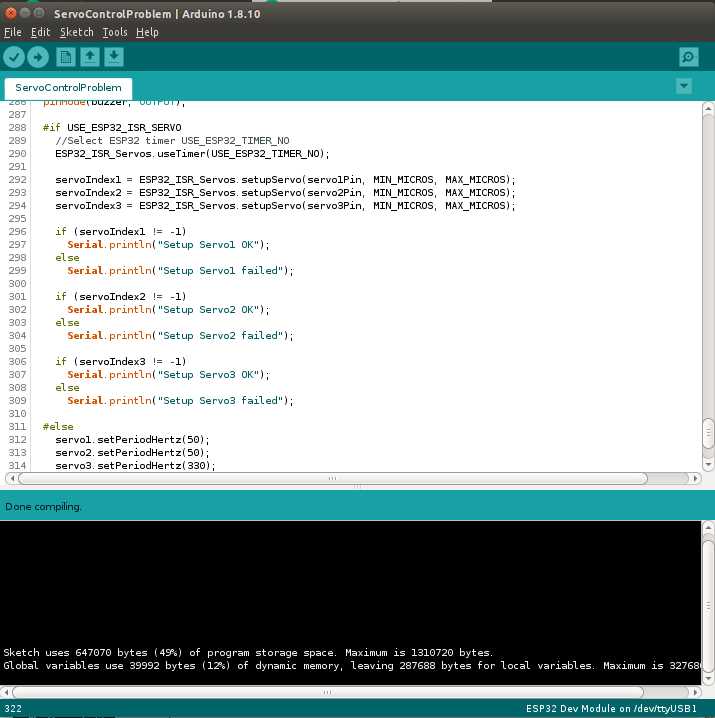Viewport: 715px width, 718px height.
Task: Click the editor horizontal scrollbar thumb
Action: click(x=333, y=479)
